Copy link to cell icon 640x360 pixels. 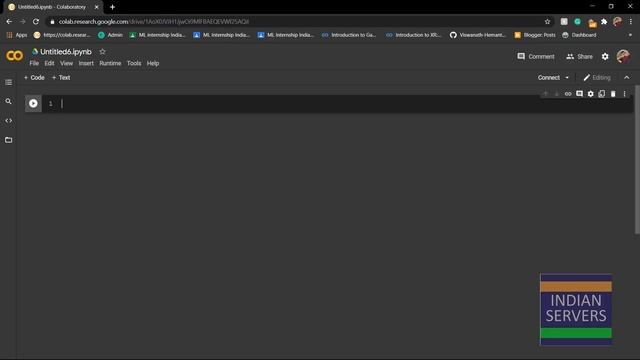point(568,94)
